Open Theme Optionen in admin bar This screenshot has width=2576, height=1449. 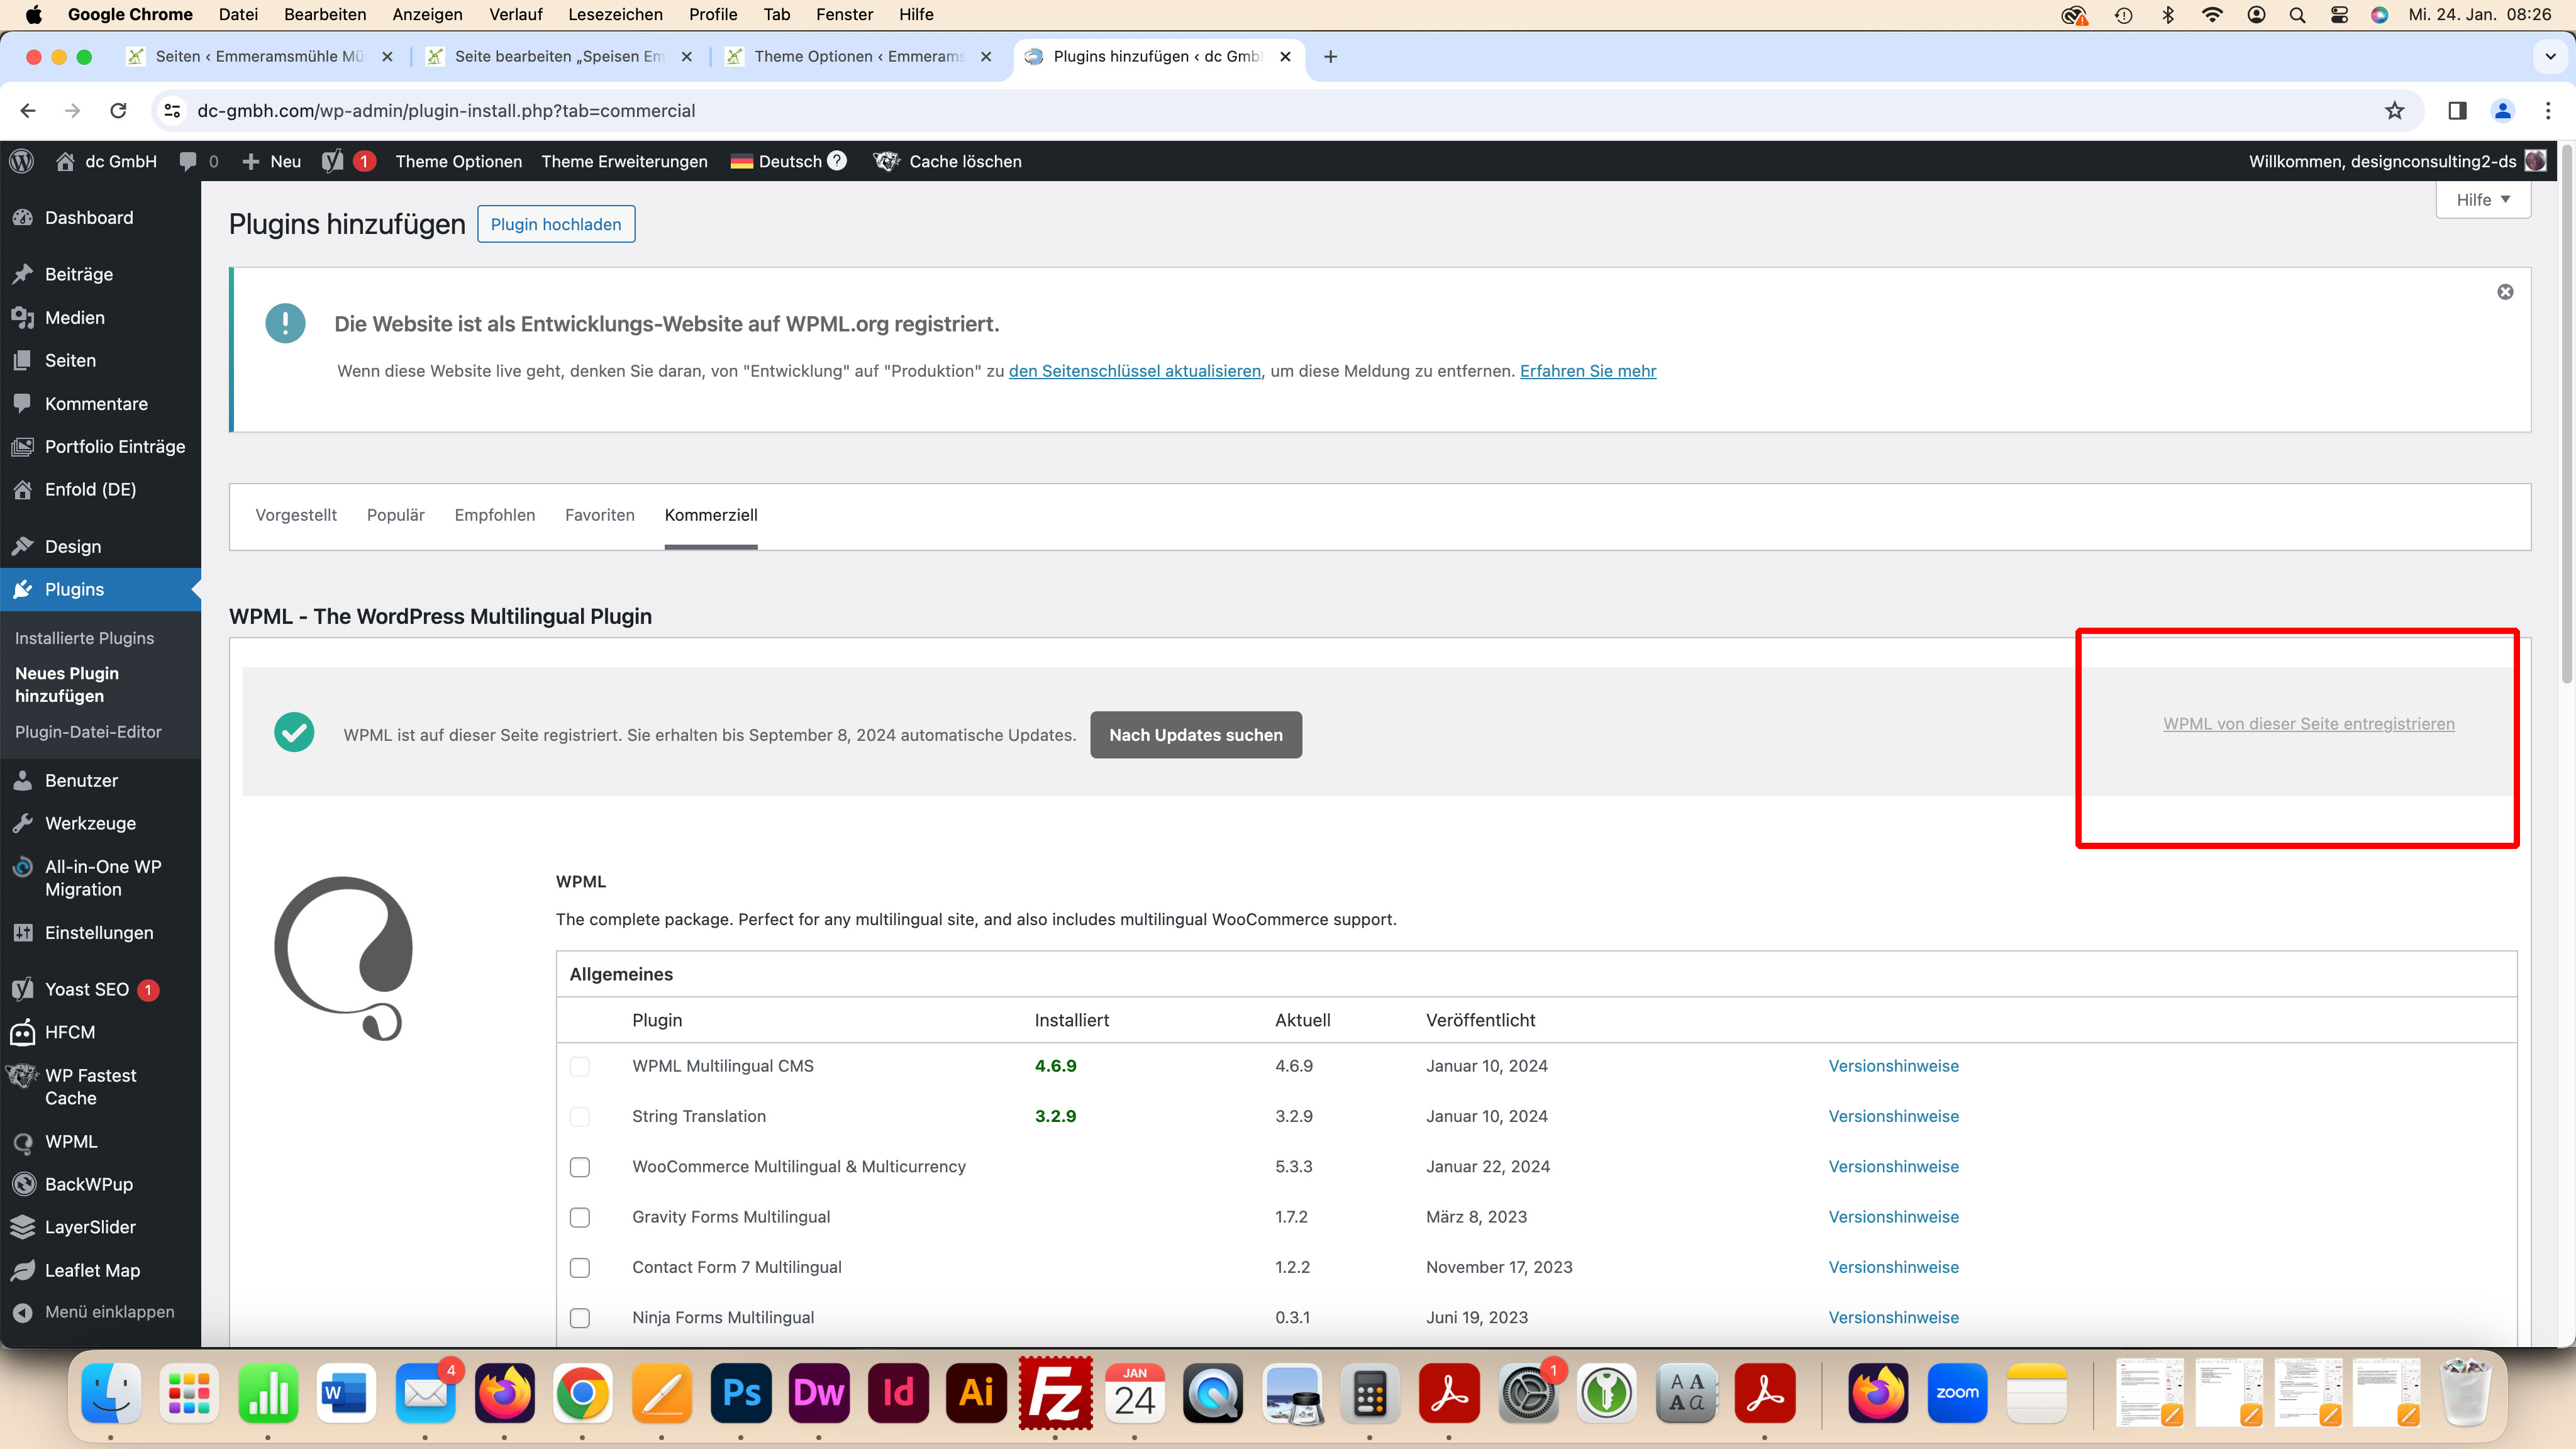pyautogui.click(x=459, y=161)
